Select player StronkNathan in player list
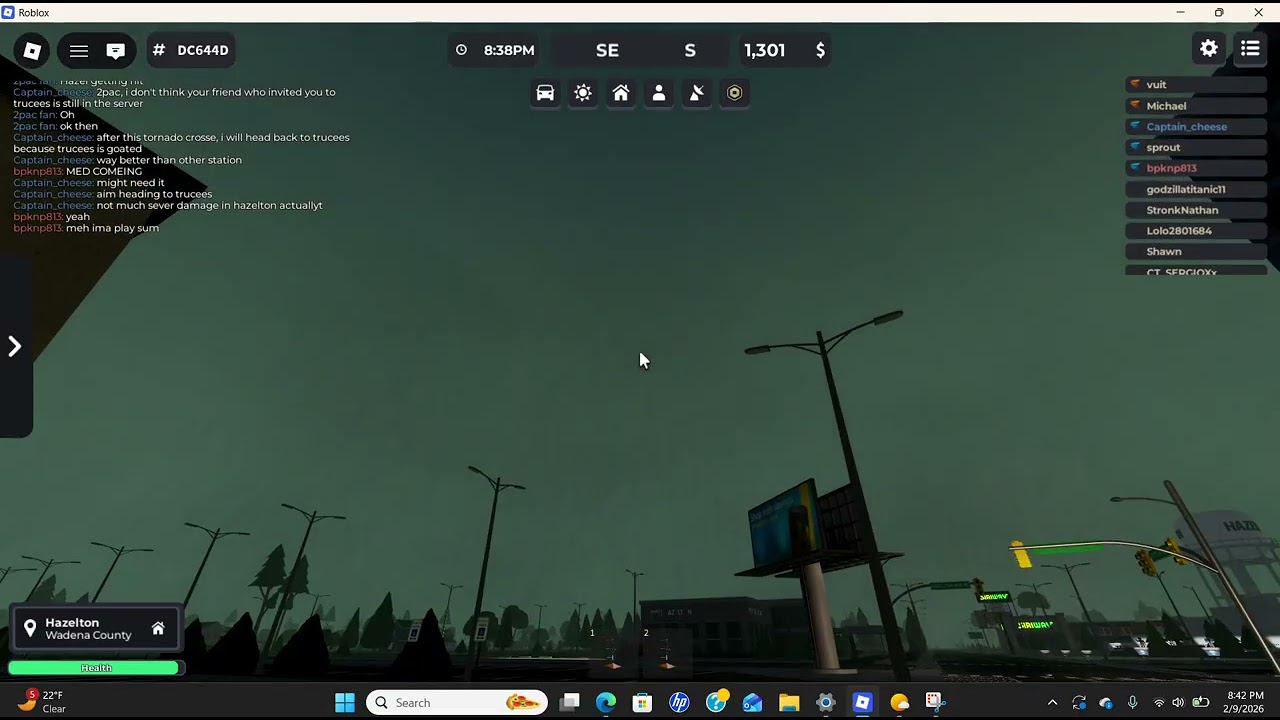1280x720 pixels. (x=1195, y=211)
